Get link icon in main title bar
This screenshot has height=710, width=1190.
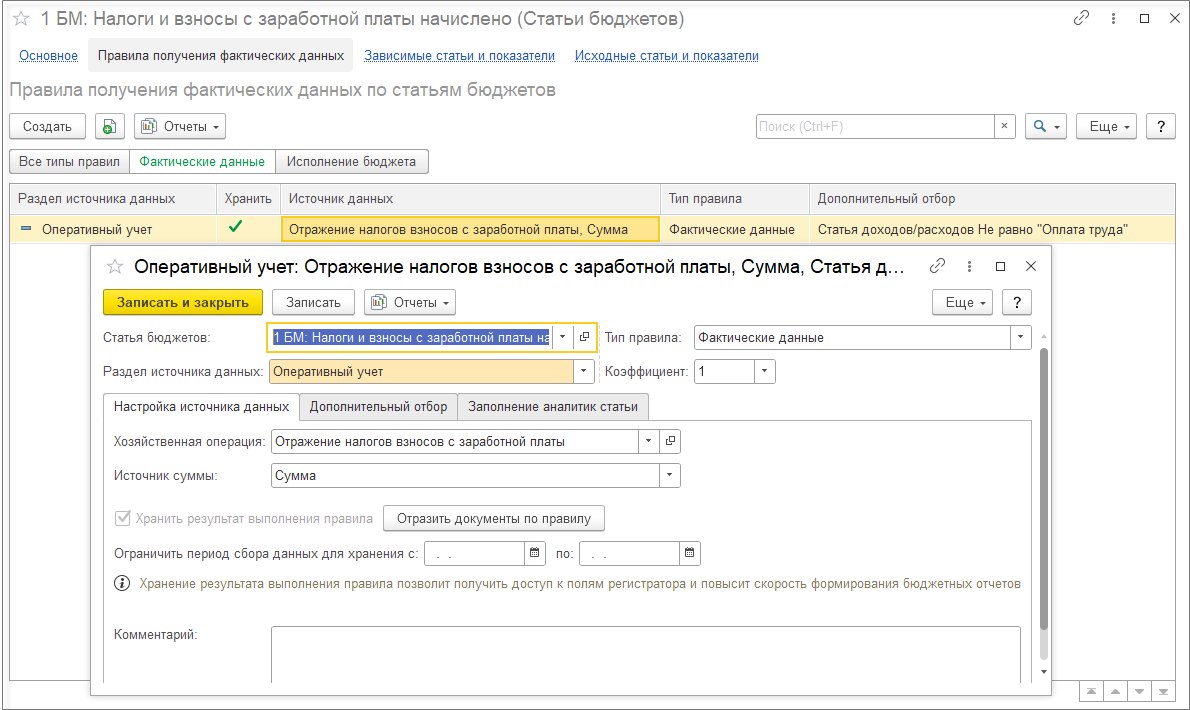(x=1081, y=18)
